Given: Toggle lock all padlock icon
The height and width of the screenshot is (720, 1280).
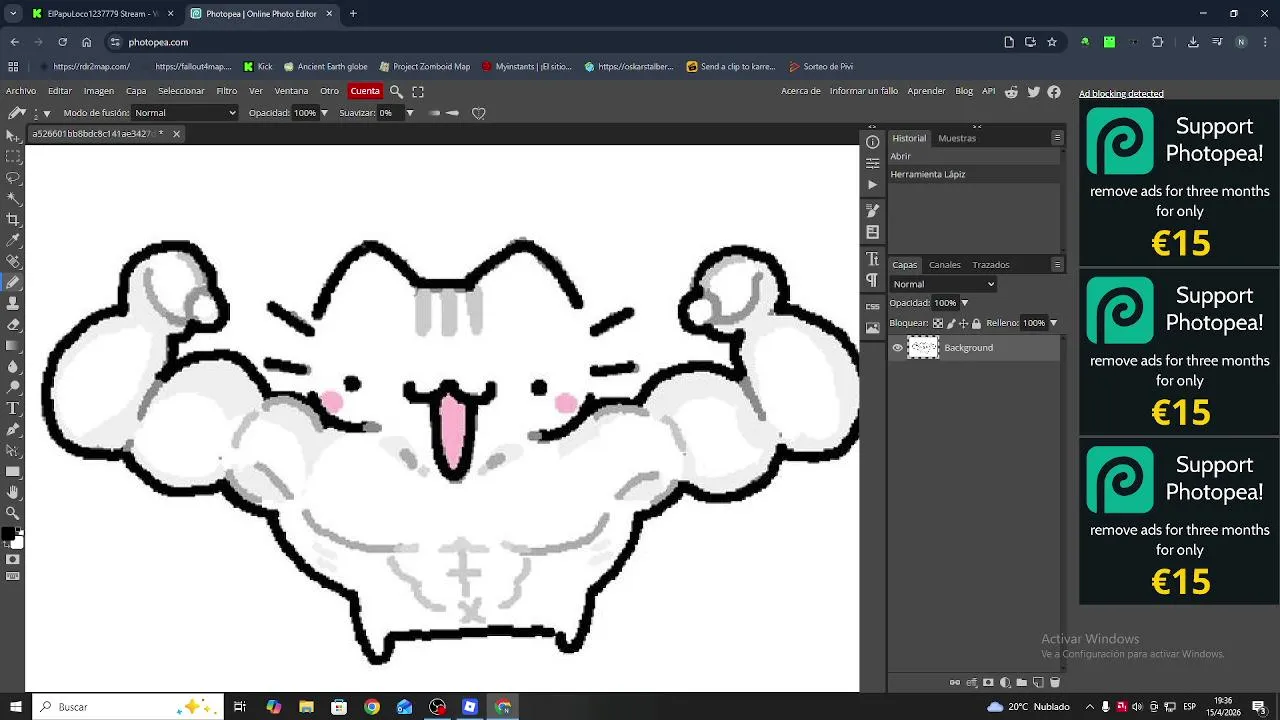Looking at the screenshot, I should coord(976,323).
